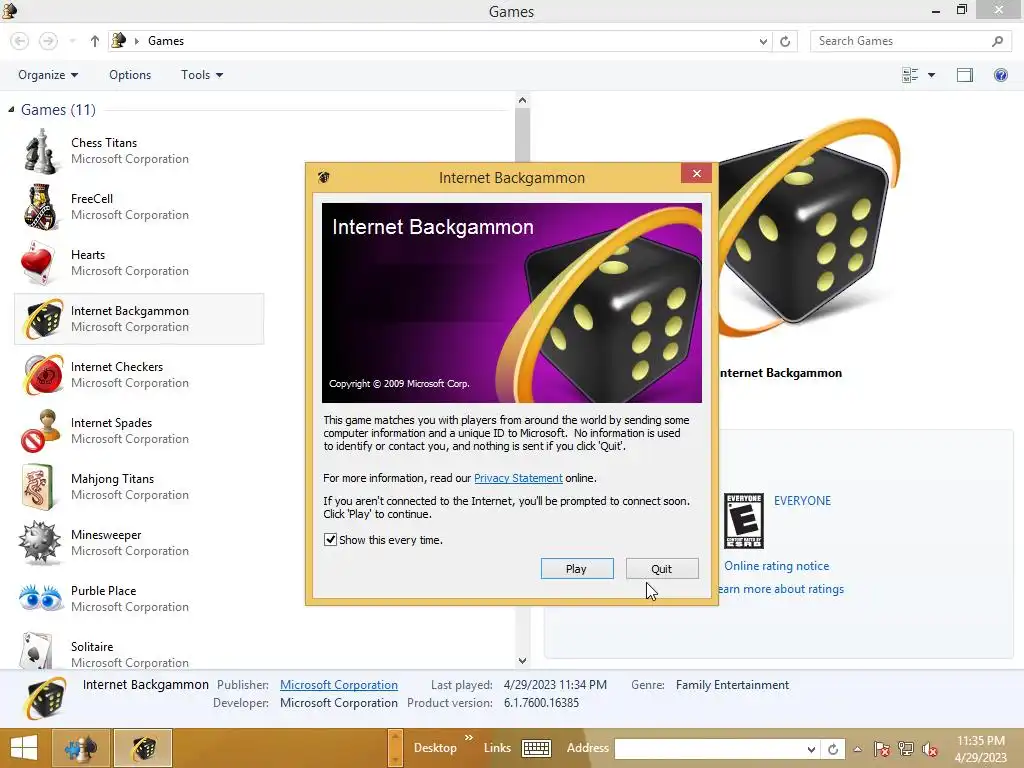The image size is (1024, 768).
Task: Open the Microsoft Corporation publisher link
Action: point(339,685)
